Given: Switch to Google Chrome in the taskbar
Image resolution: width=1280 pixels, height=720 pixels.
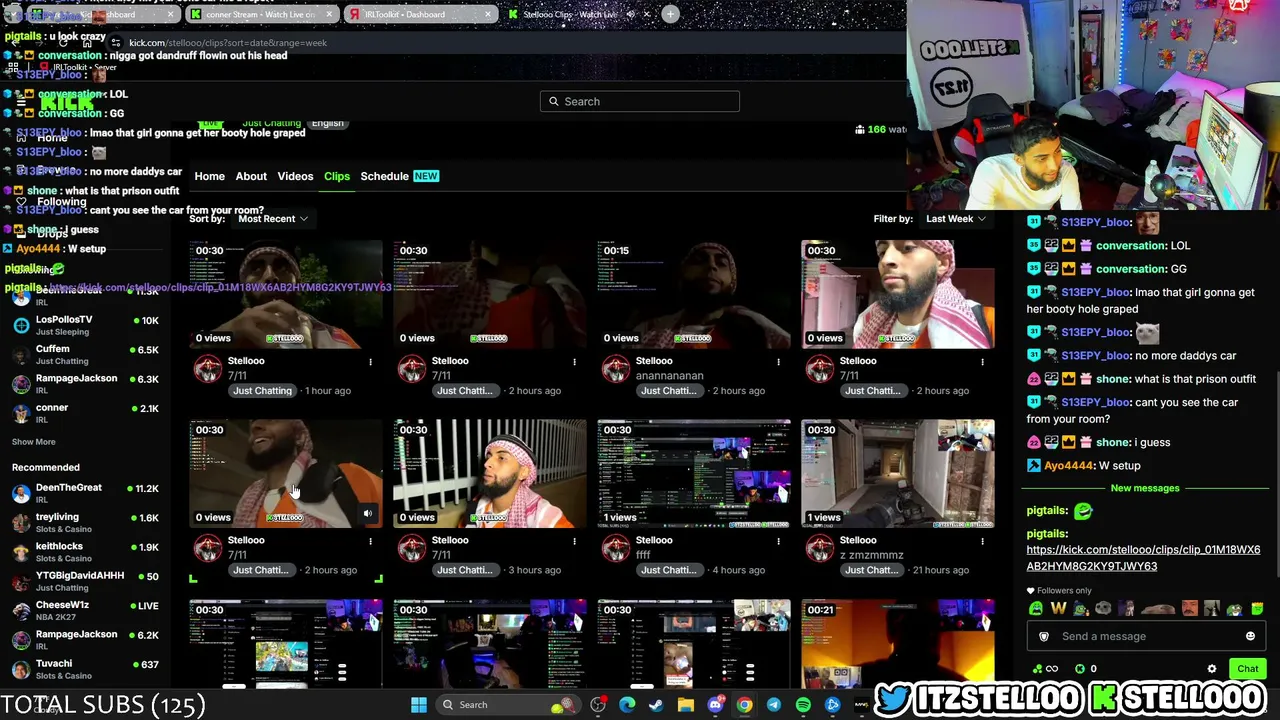Looking at the screenshot, I should 744,705.
